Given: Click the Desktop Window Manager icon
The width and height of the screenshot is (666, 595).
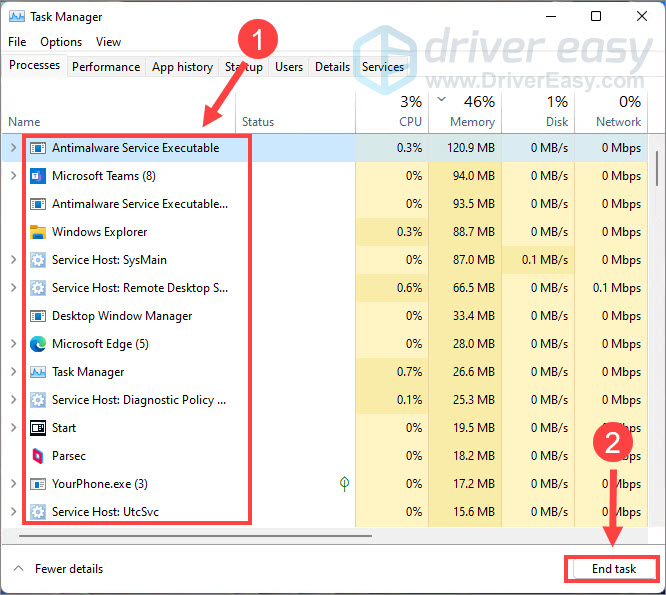Looking at the screenshot, I should 38,316.
